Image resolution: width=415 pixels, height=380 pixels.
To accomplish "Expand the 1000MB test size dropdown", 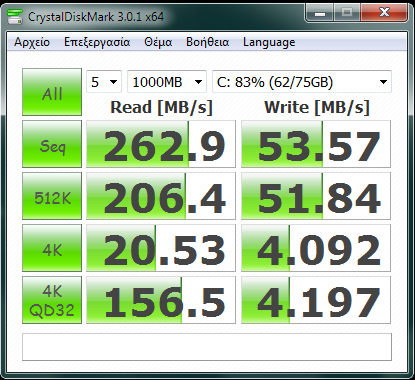I will tap(167, 82).
